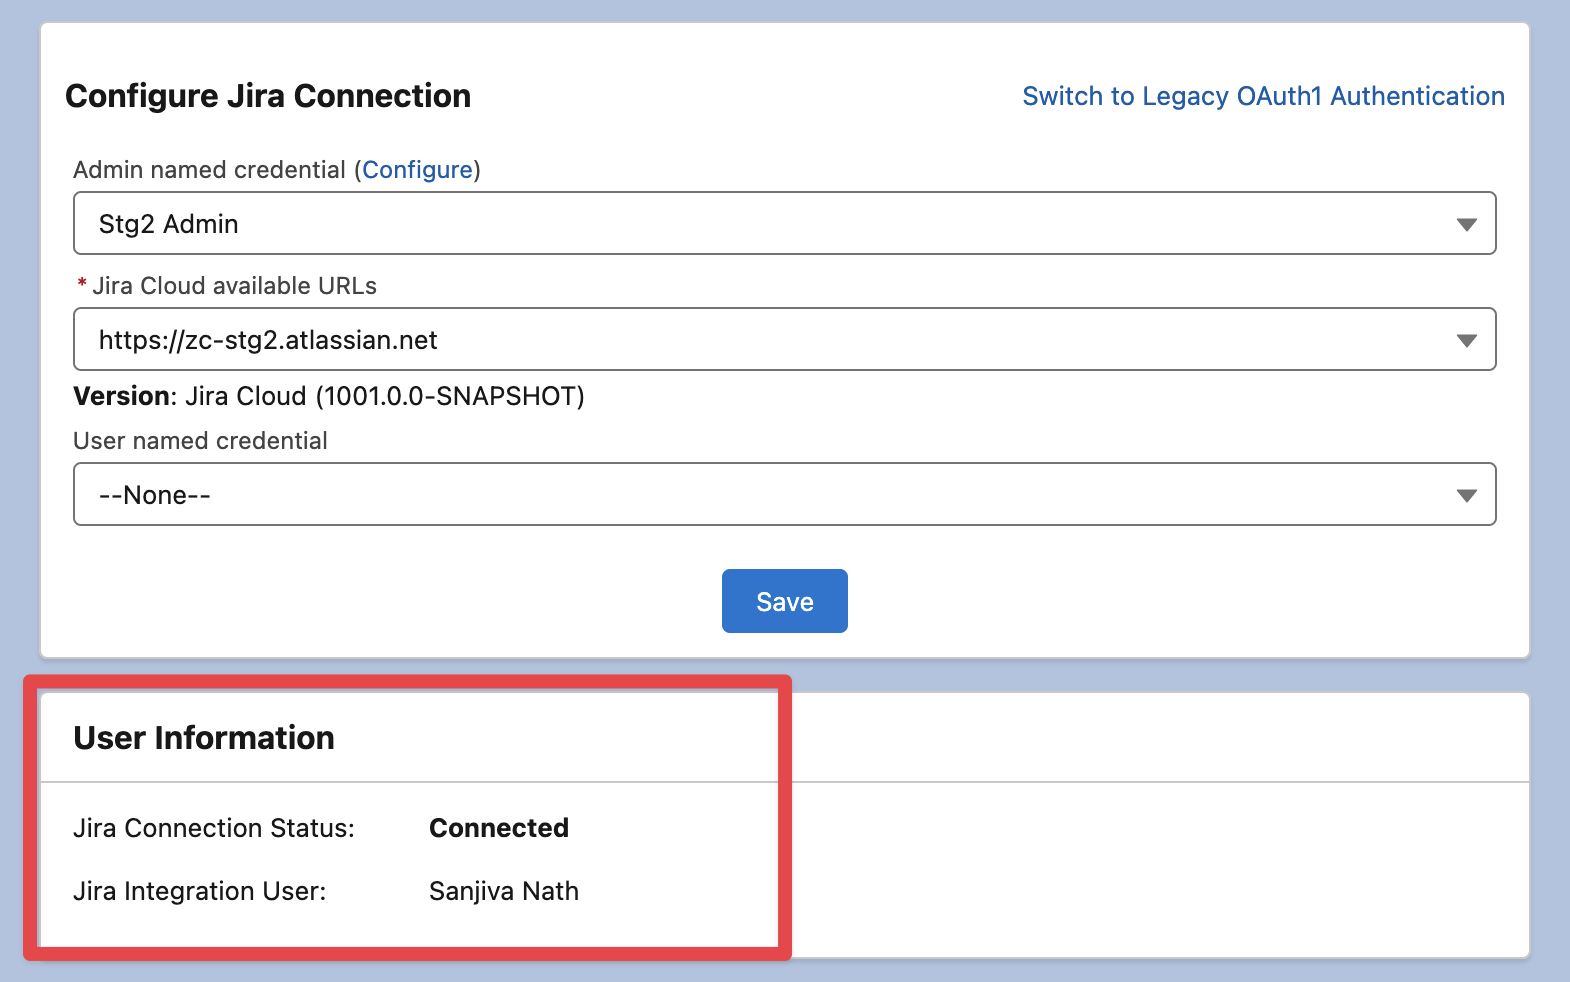Click the Admin named credential label
Image resolution: width=1570 pixels, height=982 pixels.
tap(209, 170)
